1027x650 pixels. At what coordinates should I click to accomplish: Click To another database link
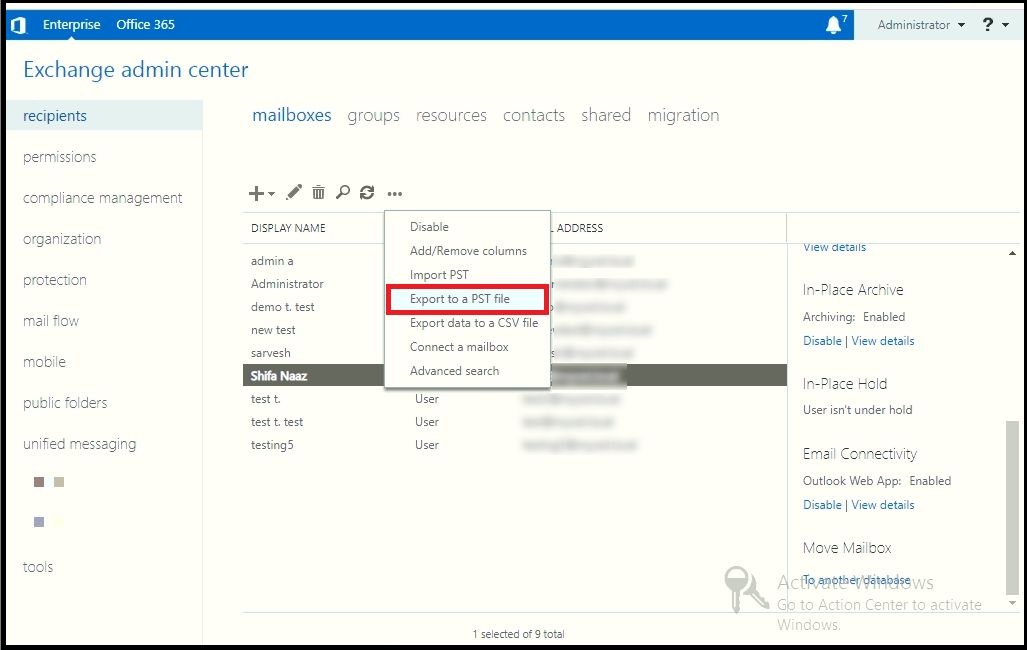point(857,580)
